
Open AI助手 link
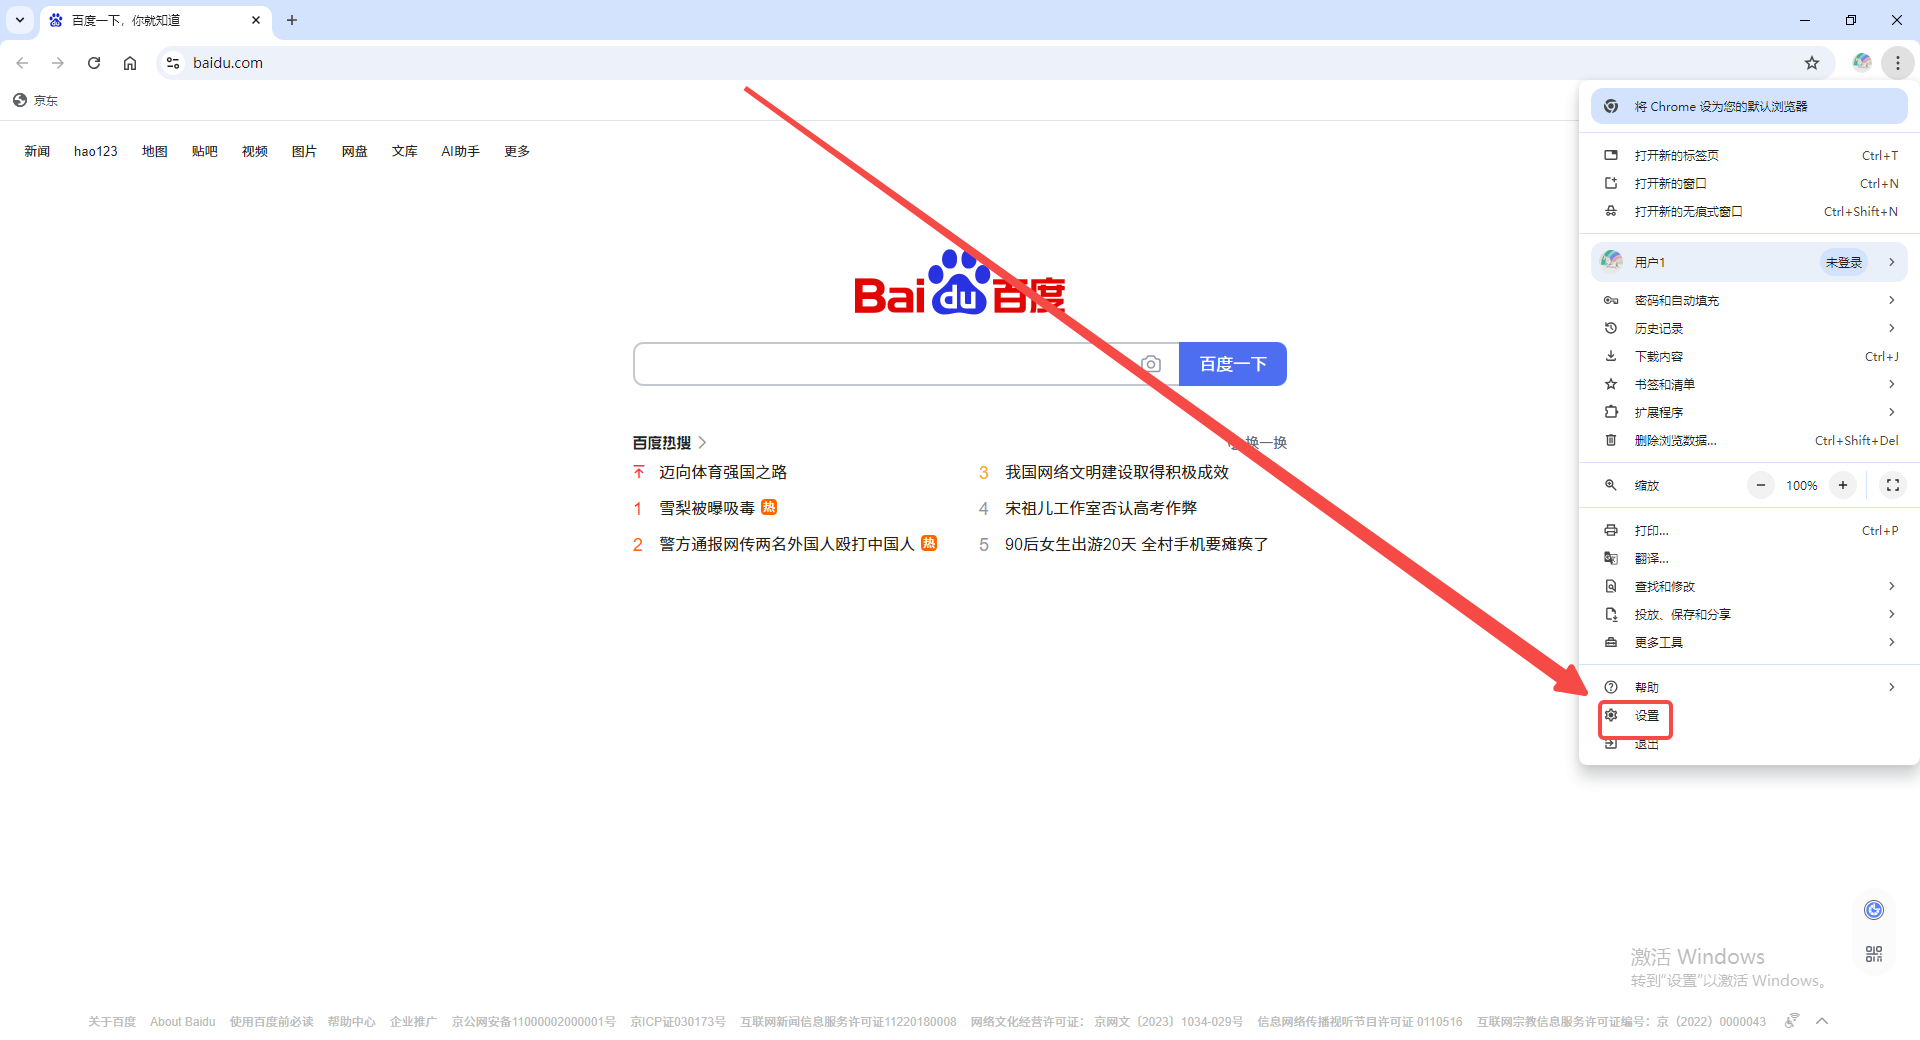tap(461, 151)
